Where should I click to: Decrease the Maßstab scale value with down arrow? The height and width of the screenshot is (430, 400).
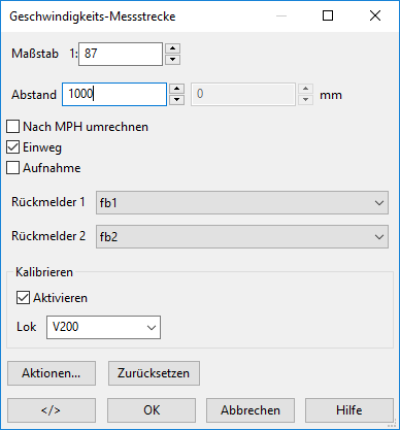tap(172, 60)
